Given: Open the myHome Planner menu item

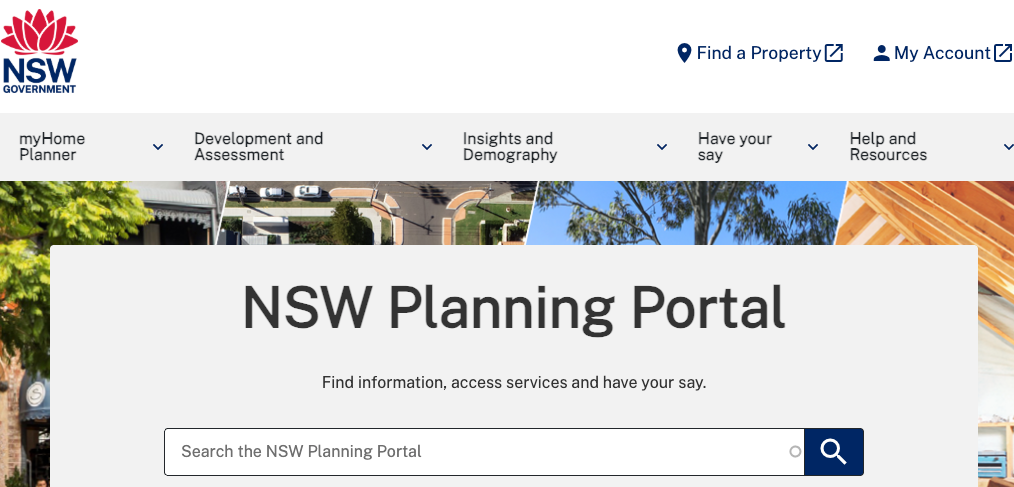Looking at the screenshot, I should [x=52, y=147].
